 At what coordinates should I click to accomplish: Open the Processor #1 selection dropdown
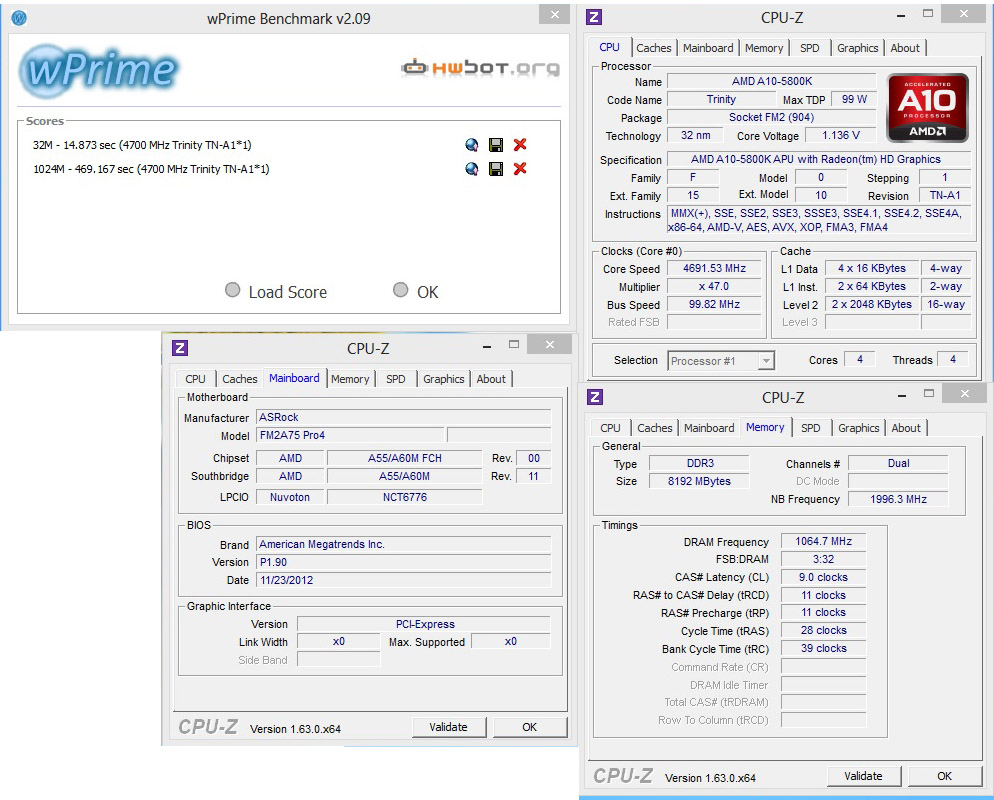(721, 361)
